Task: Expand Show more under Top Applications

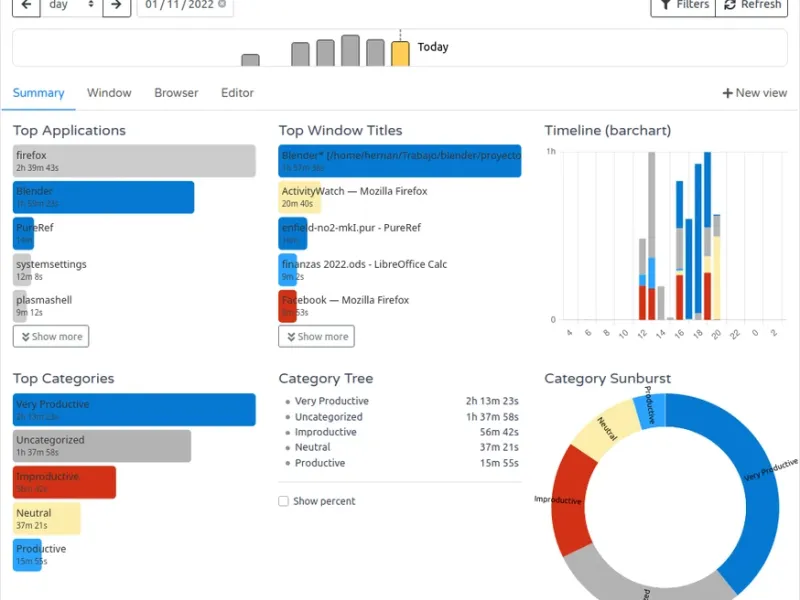Action: click(x=51, y=336)
